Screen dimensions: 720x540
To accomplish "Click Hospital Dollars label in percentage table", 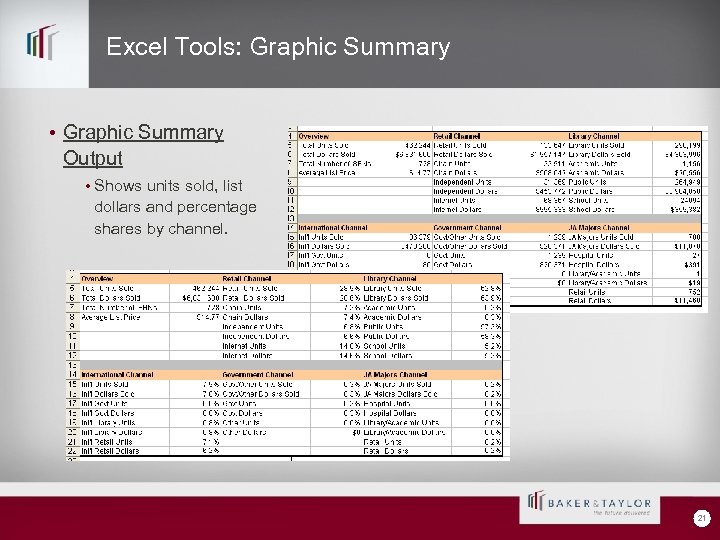I will click(390, 413).
